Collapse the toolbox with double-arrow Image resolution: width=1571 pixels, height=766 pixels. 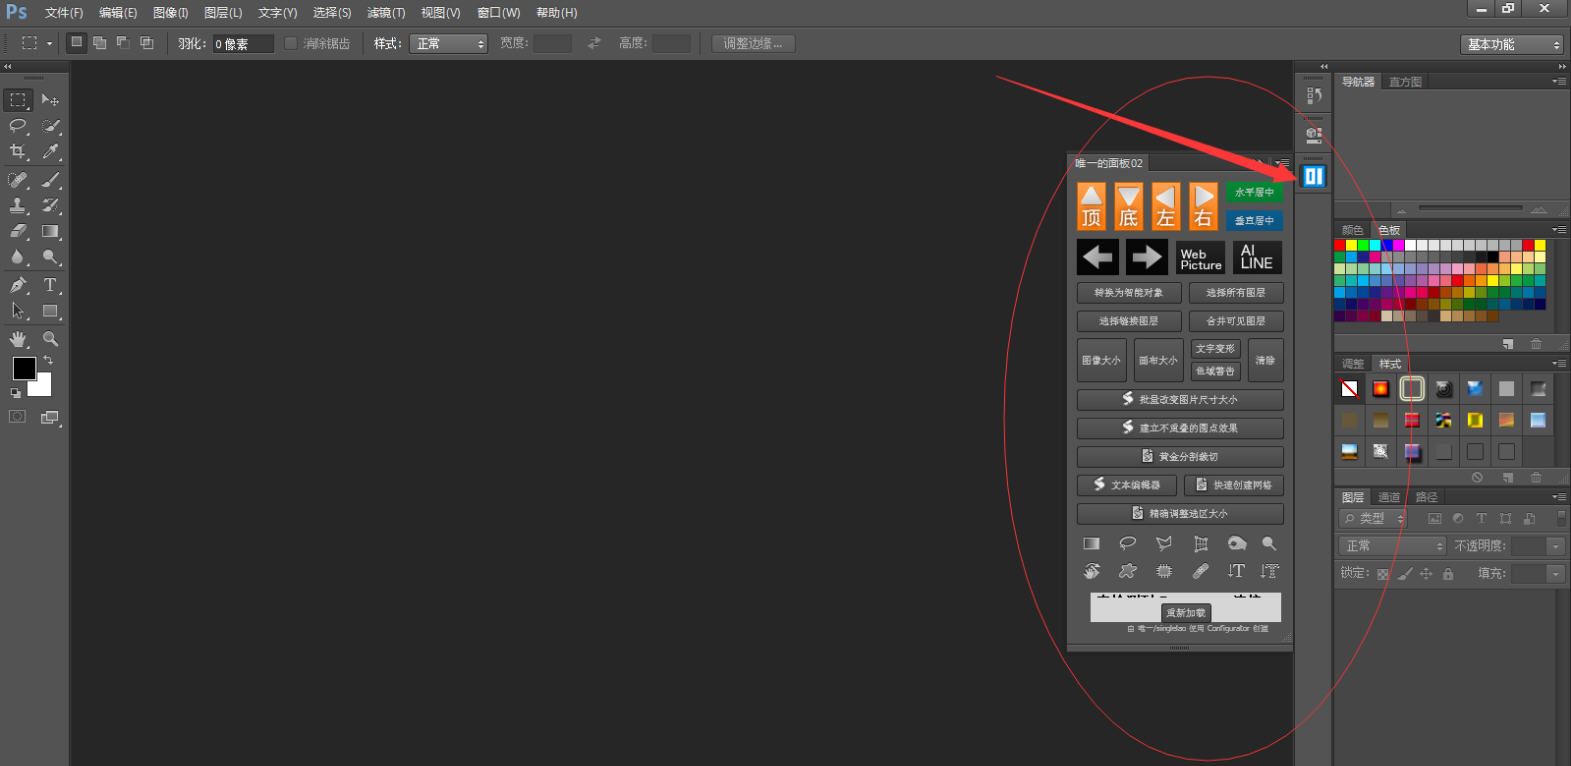pyautogui.click(x=8, y=67)
